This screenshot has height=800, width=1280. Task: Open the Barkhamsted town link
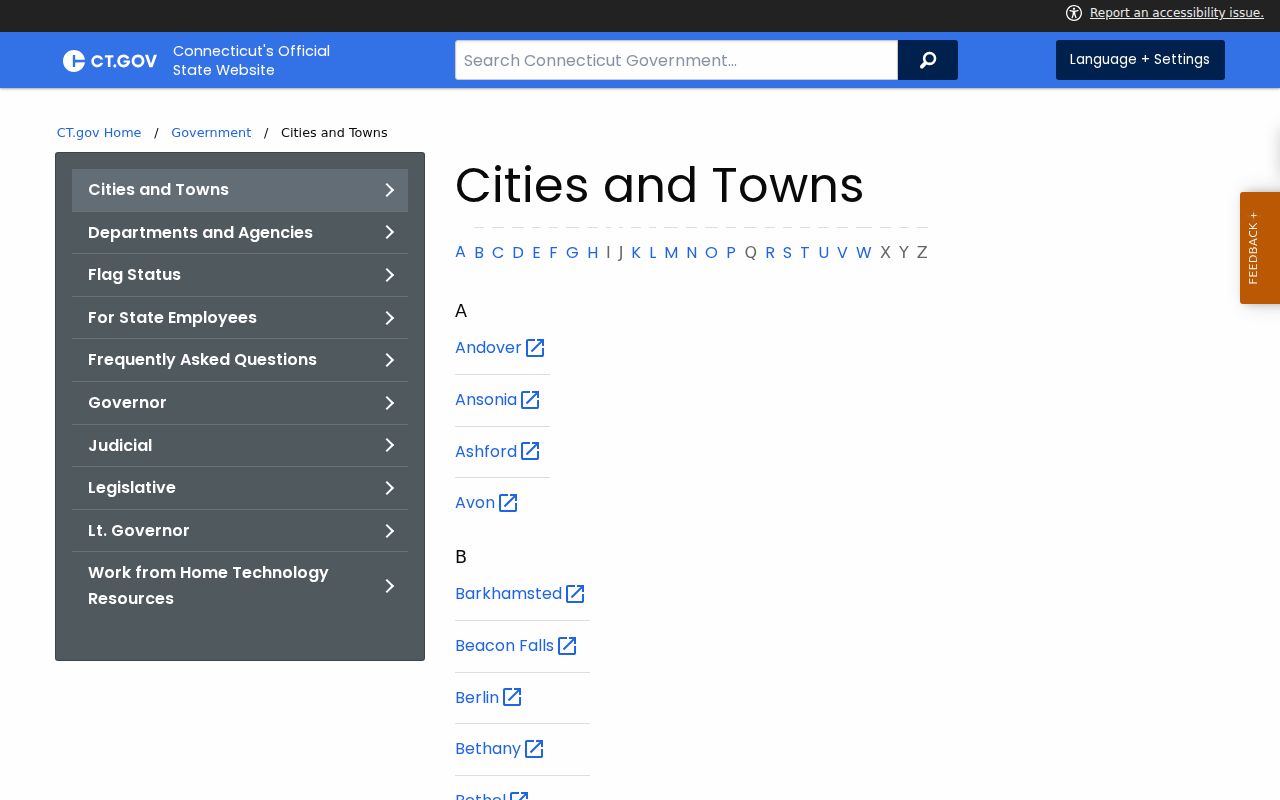[508, 594]
